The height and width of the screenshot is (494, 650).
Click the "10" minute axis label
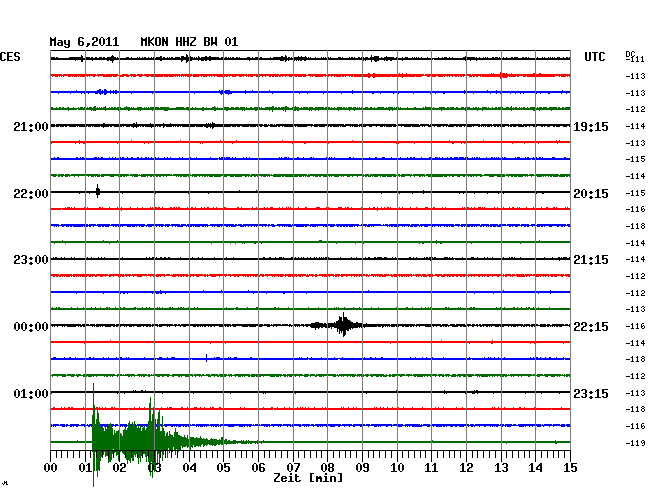pos(397,468)
